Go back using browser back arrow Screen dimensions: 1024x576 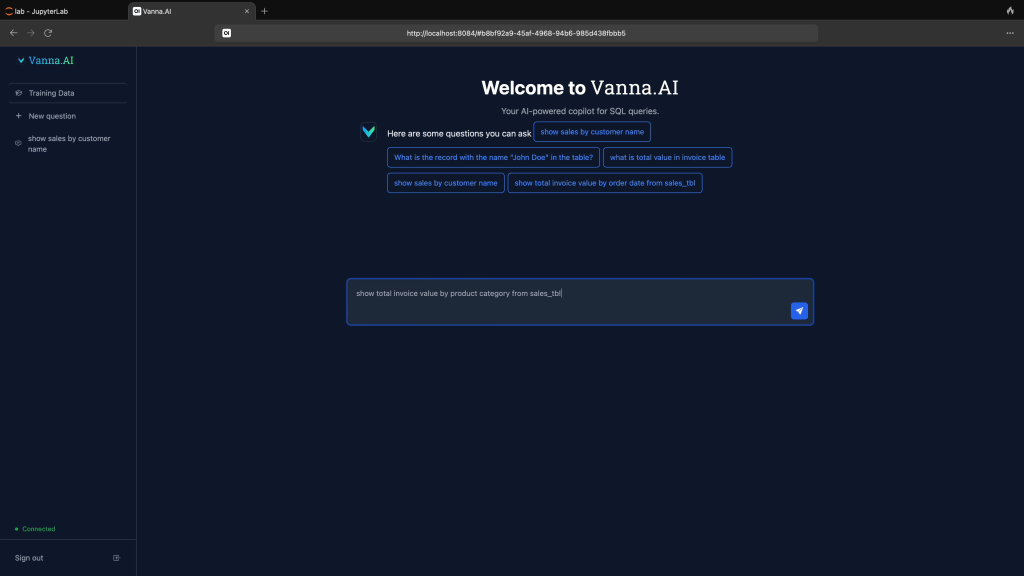tap(13, 33)
